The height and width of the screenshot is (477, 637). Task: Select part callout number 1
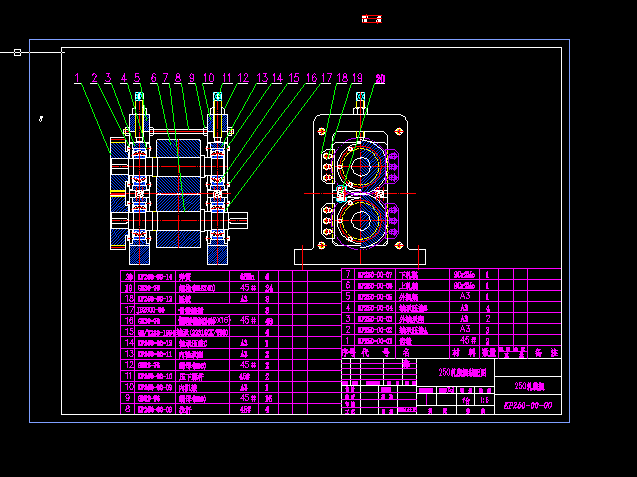tap(77, 77)
